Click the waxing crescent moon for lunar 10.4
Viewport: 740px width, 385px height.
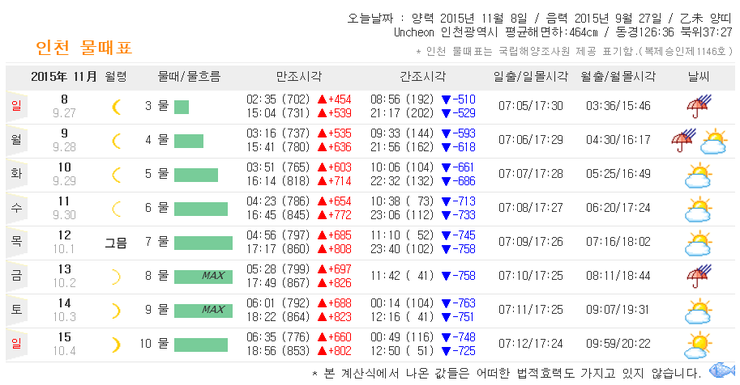[x=116, y=344]
